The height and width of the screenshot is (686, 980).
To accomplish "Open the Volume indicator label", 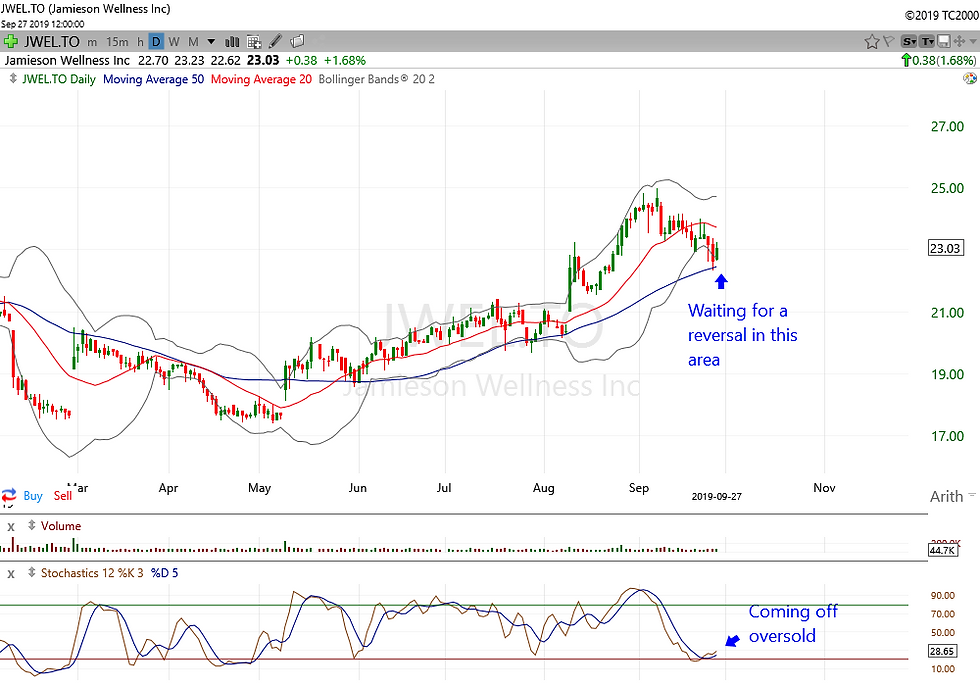I will click(61, 525).
